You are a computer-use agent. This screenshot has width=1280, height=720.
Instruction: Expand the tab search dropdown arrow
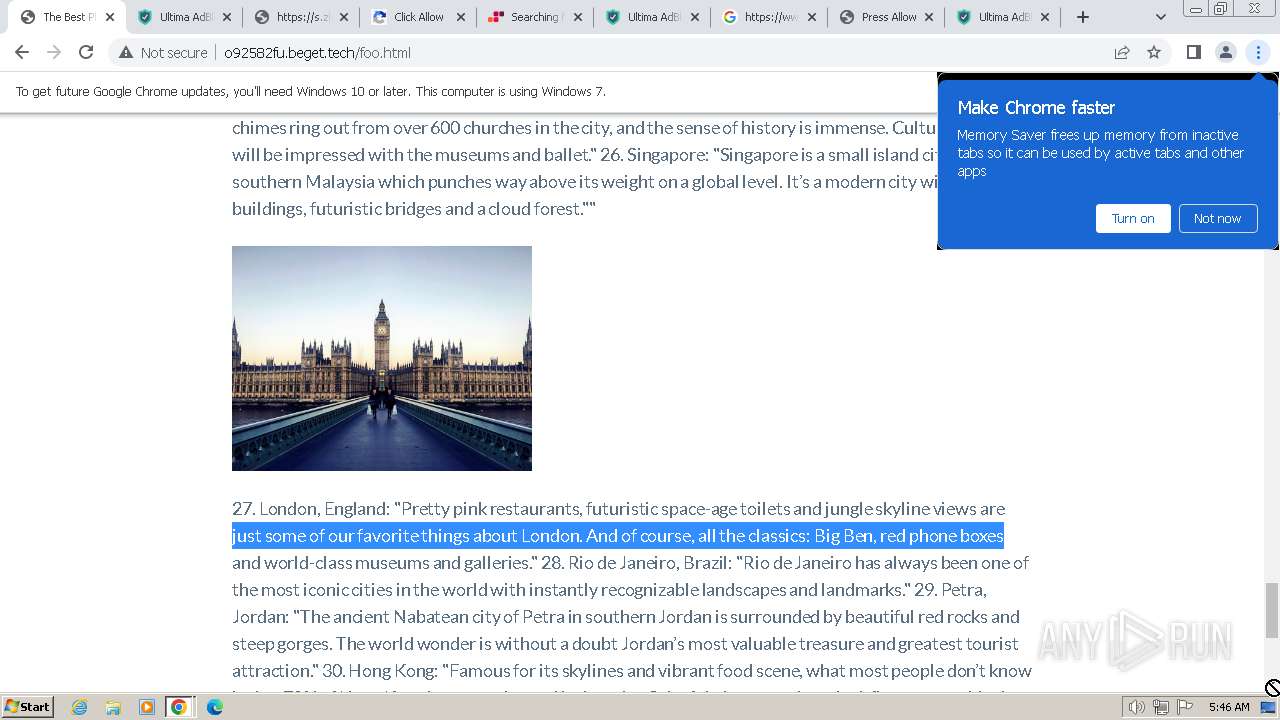[1160, 17]
